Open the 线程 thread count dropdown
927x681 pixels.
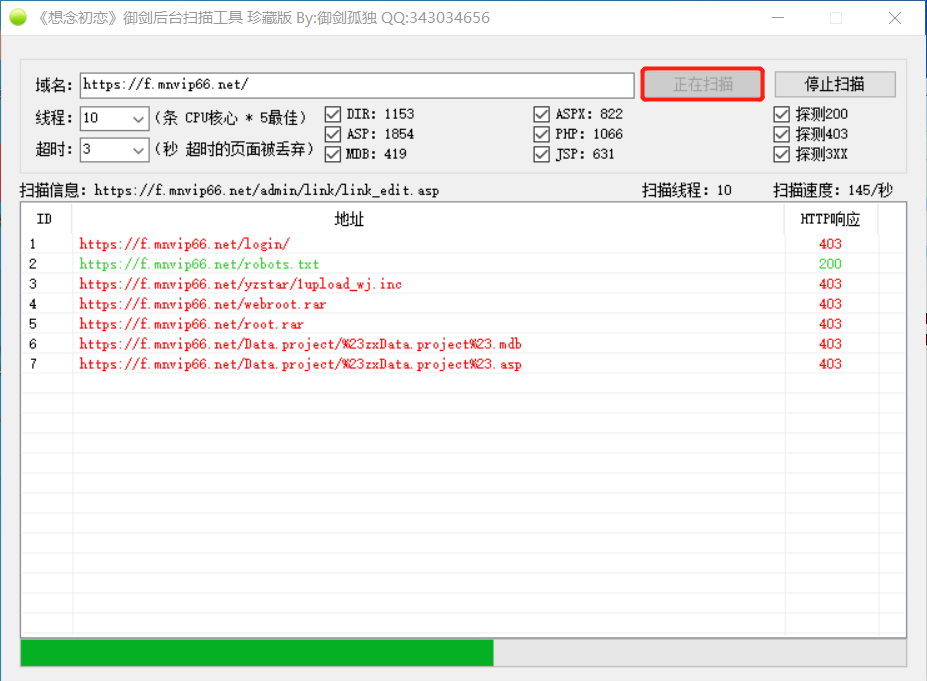tap(138, 118)
